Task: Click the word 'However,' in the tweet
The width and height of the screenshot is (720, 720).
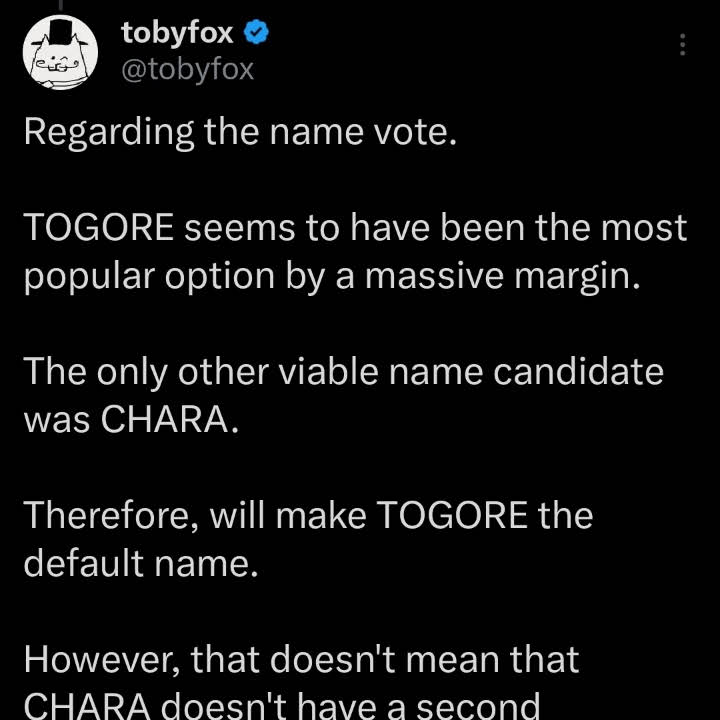Action: [102, 660]
